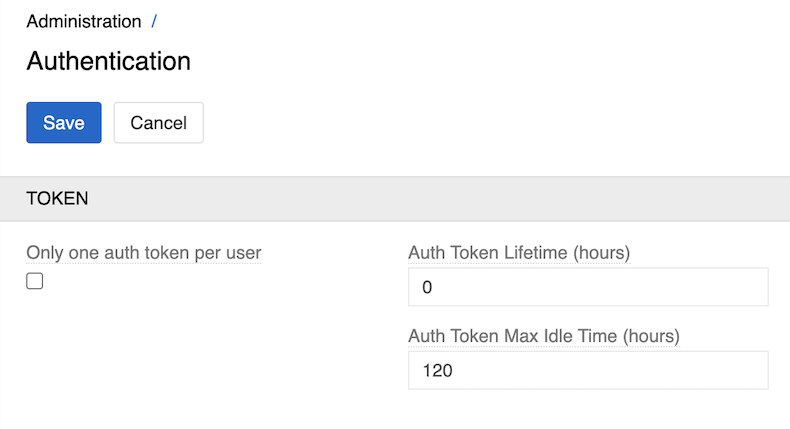
Task: Click the Save button
Action: pyautogui.click(x=63, y=123)
